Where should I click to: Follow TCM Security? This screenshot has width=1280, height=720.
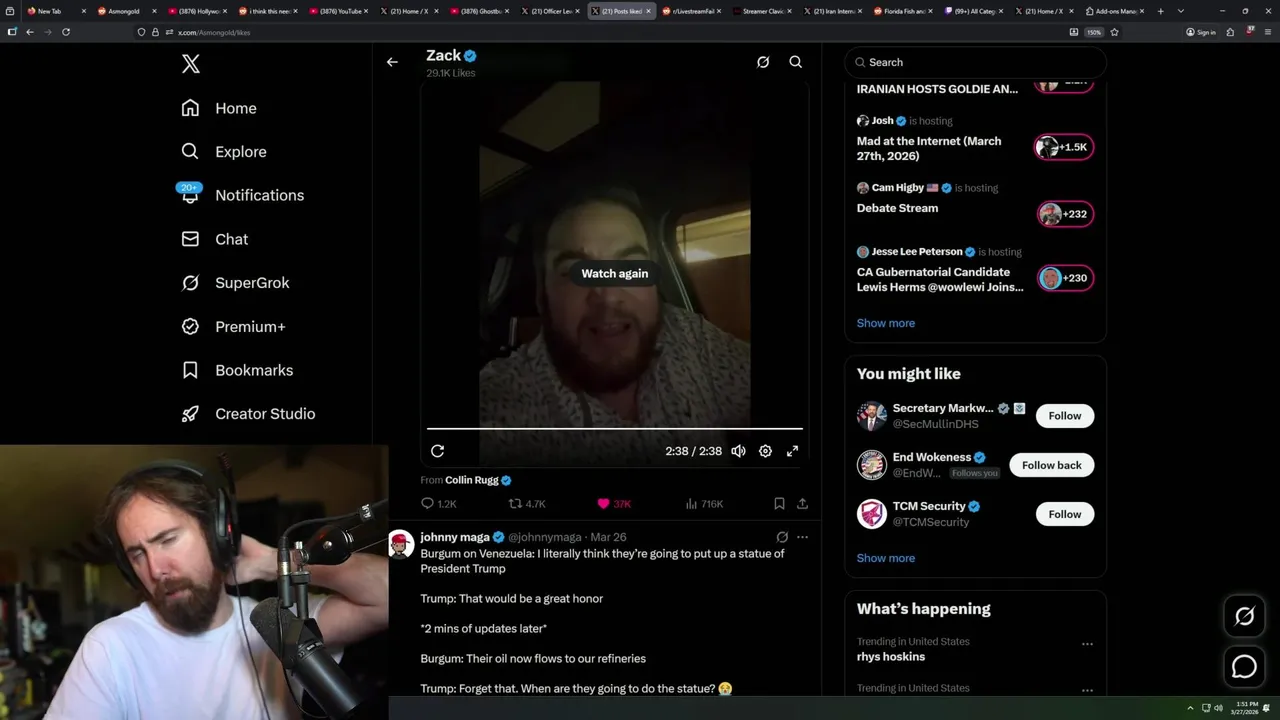click(x=1065, y=514)
